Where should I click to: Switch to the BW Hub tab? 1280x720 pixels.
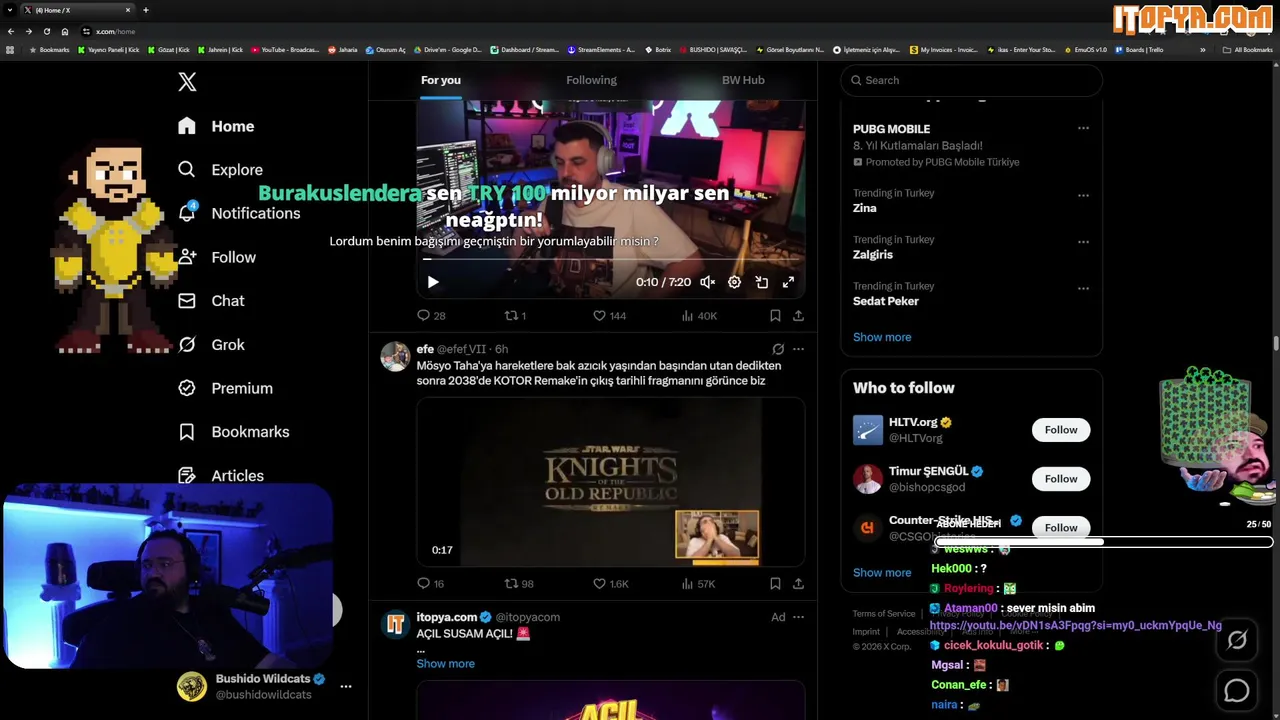(743, 80)
